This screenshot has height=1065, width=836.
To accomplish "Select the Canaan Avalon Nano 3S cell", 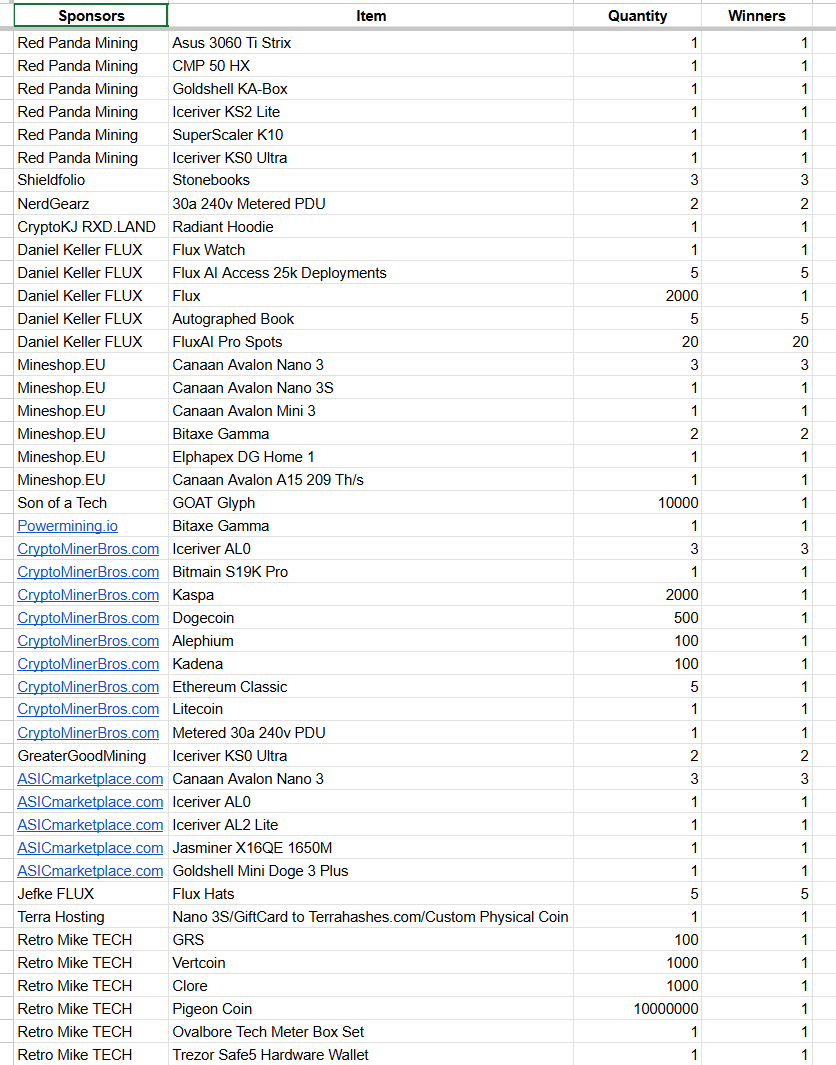I will coord(371,388).
